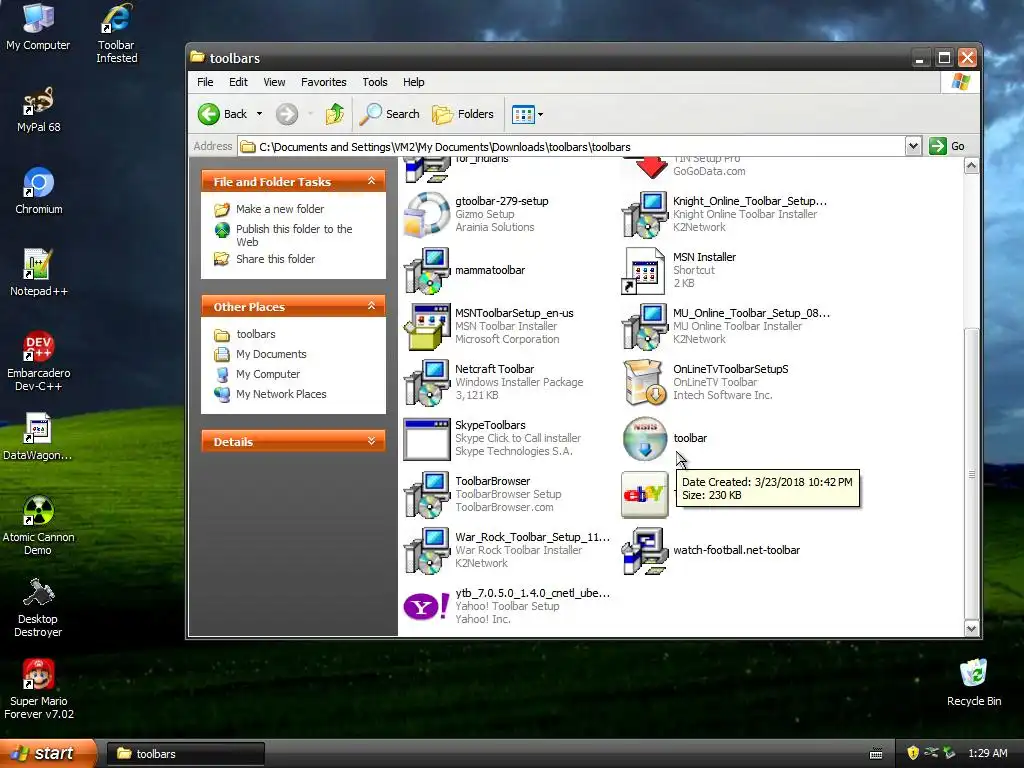Image resolution: width=1024 pixels, height=768 pixels.
Task: Select the eBay toolbar installer icon
Action: coord(645,495)
